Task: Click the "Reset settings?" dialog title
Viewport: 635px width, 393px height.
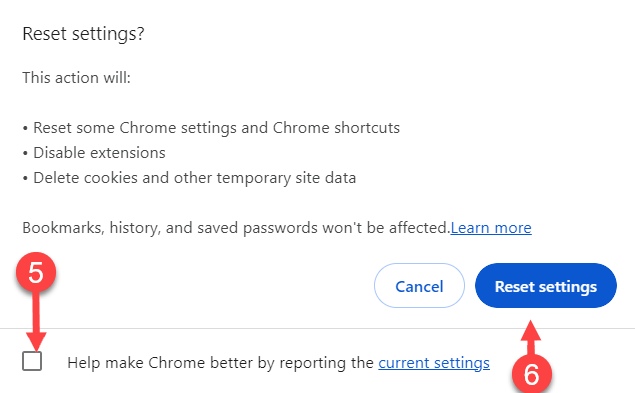Action: pyautogui.click(x=83, y=34)
